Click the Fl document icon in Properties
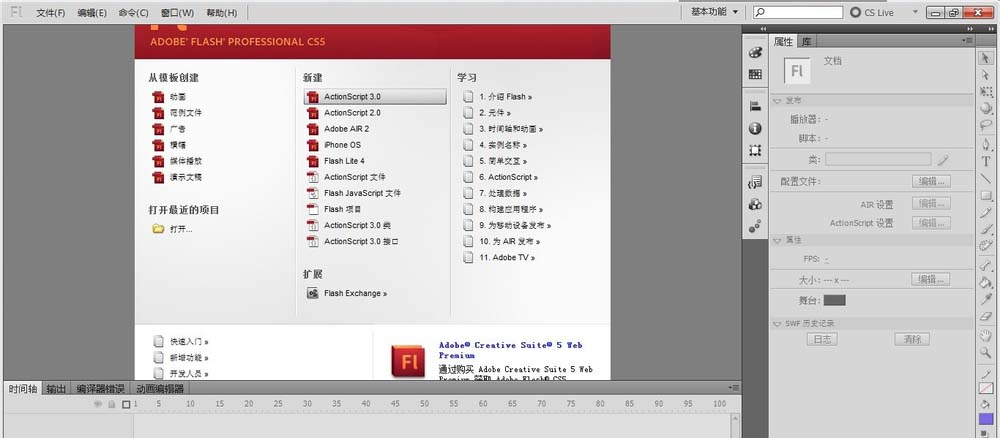Screen dimensions: 1000x438 pos(797,70)
